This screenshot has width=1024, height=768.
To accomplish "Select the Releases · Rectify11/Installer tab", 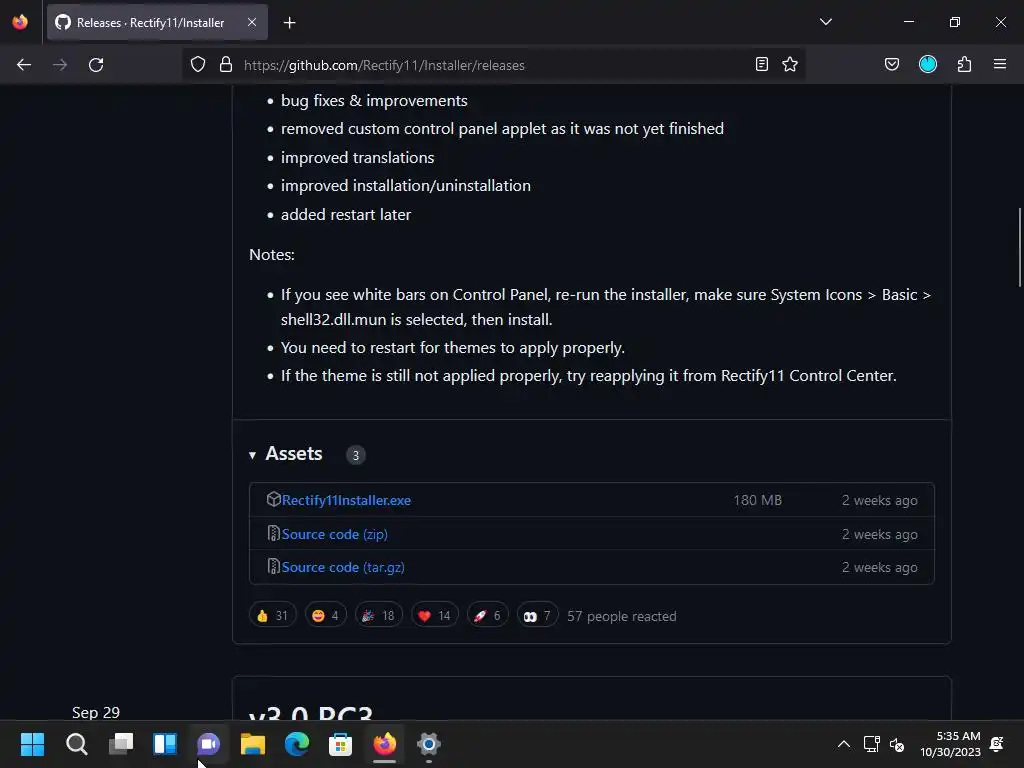I will (x=157, y=23).
